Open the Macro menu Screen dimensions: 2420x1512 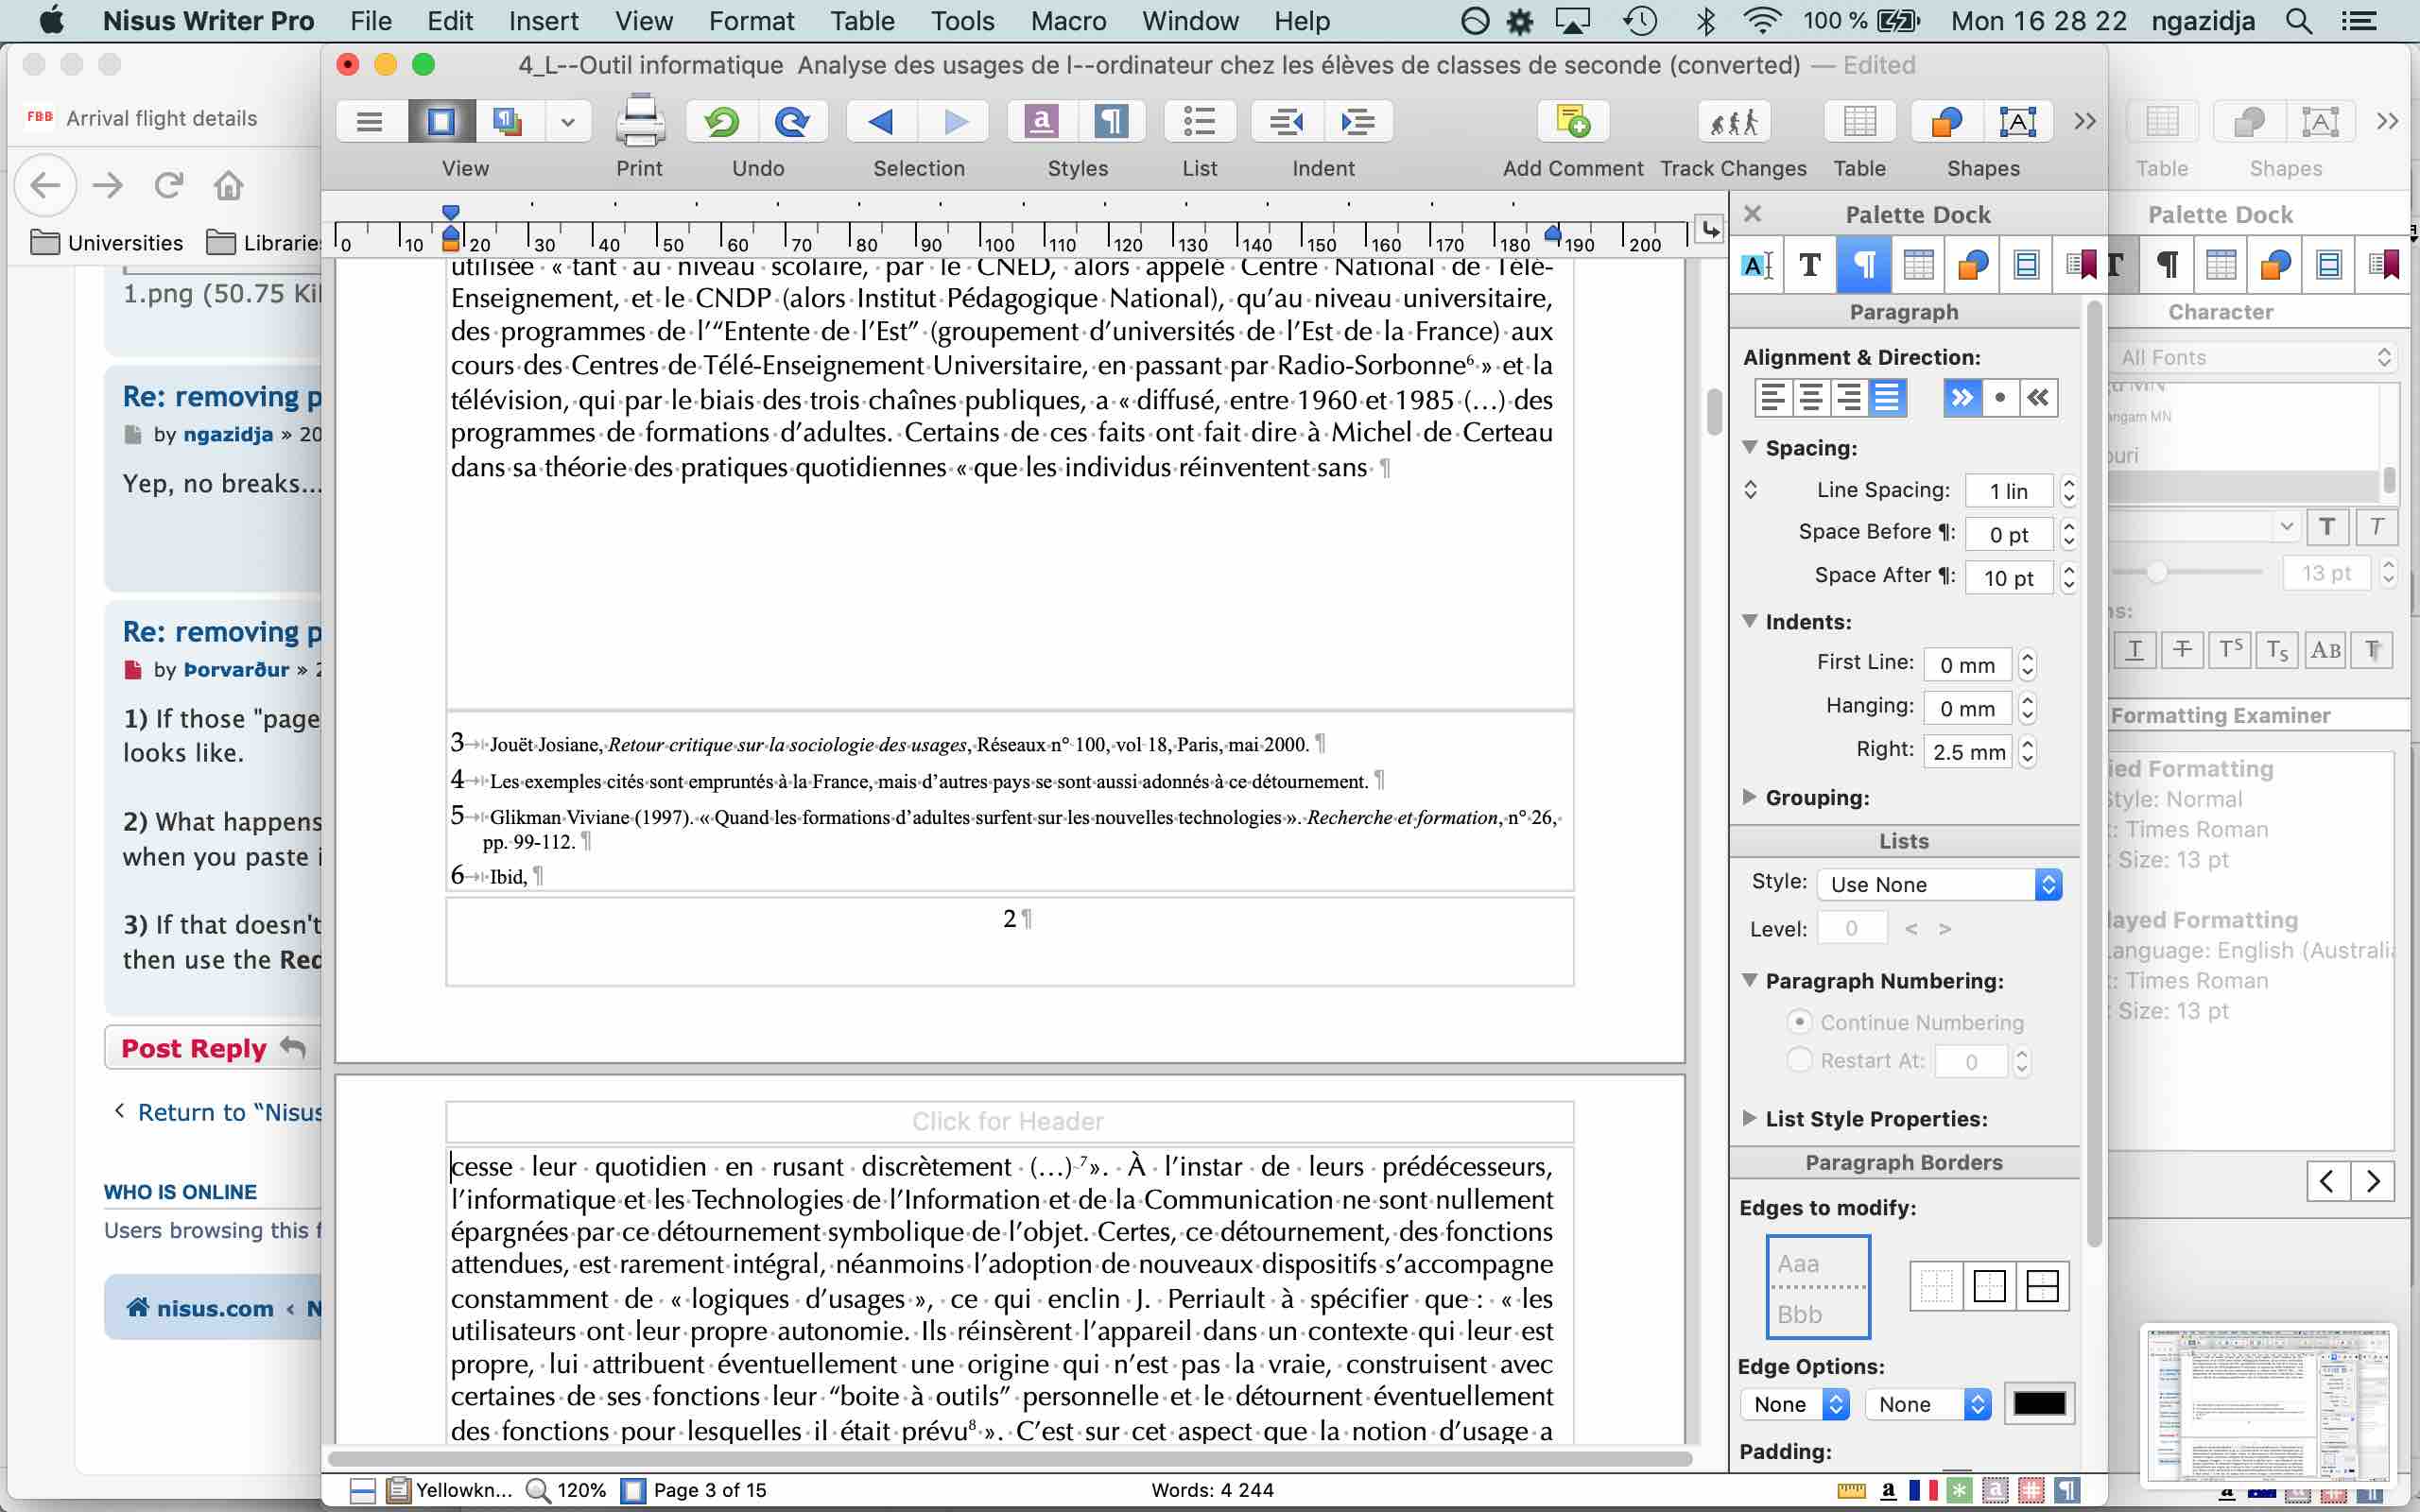1068,21
